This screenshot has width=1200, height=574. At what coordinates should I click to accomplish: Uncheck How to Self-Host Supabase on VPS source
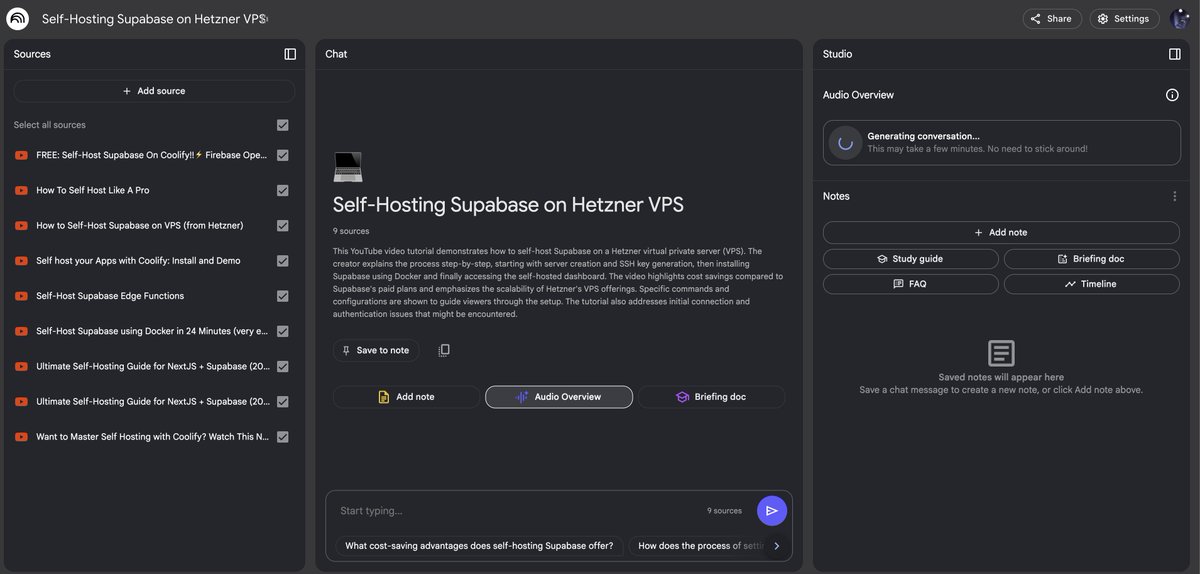pyautogui.click(x=283, y=226)
